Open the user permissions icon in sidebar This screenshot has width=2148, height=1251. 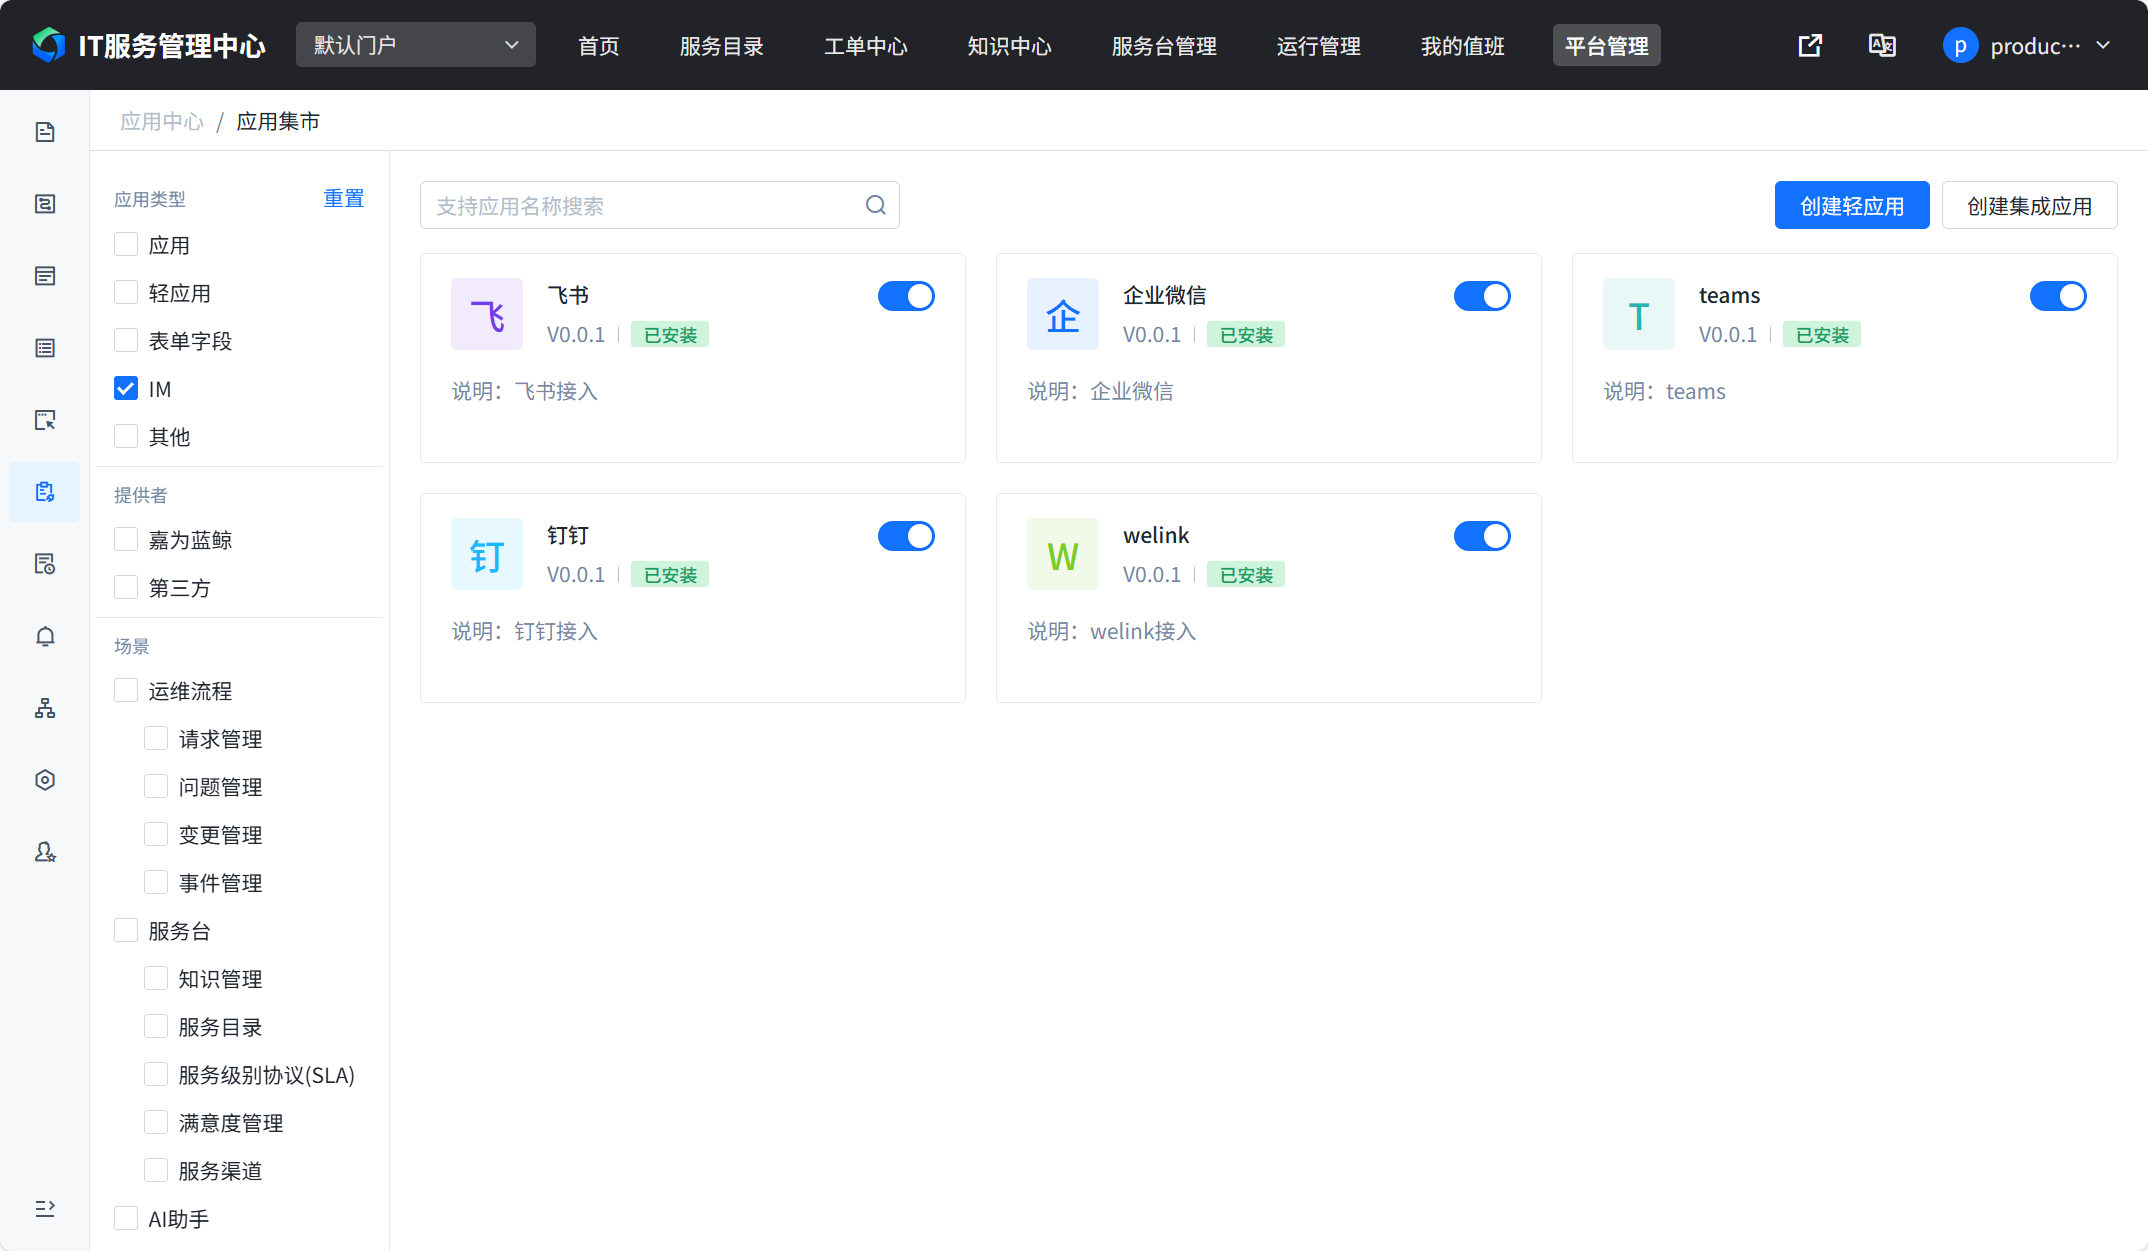(x=44, y=851)
